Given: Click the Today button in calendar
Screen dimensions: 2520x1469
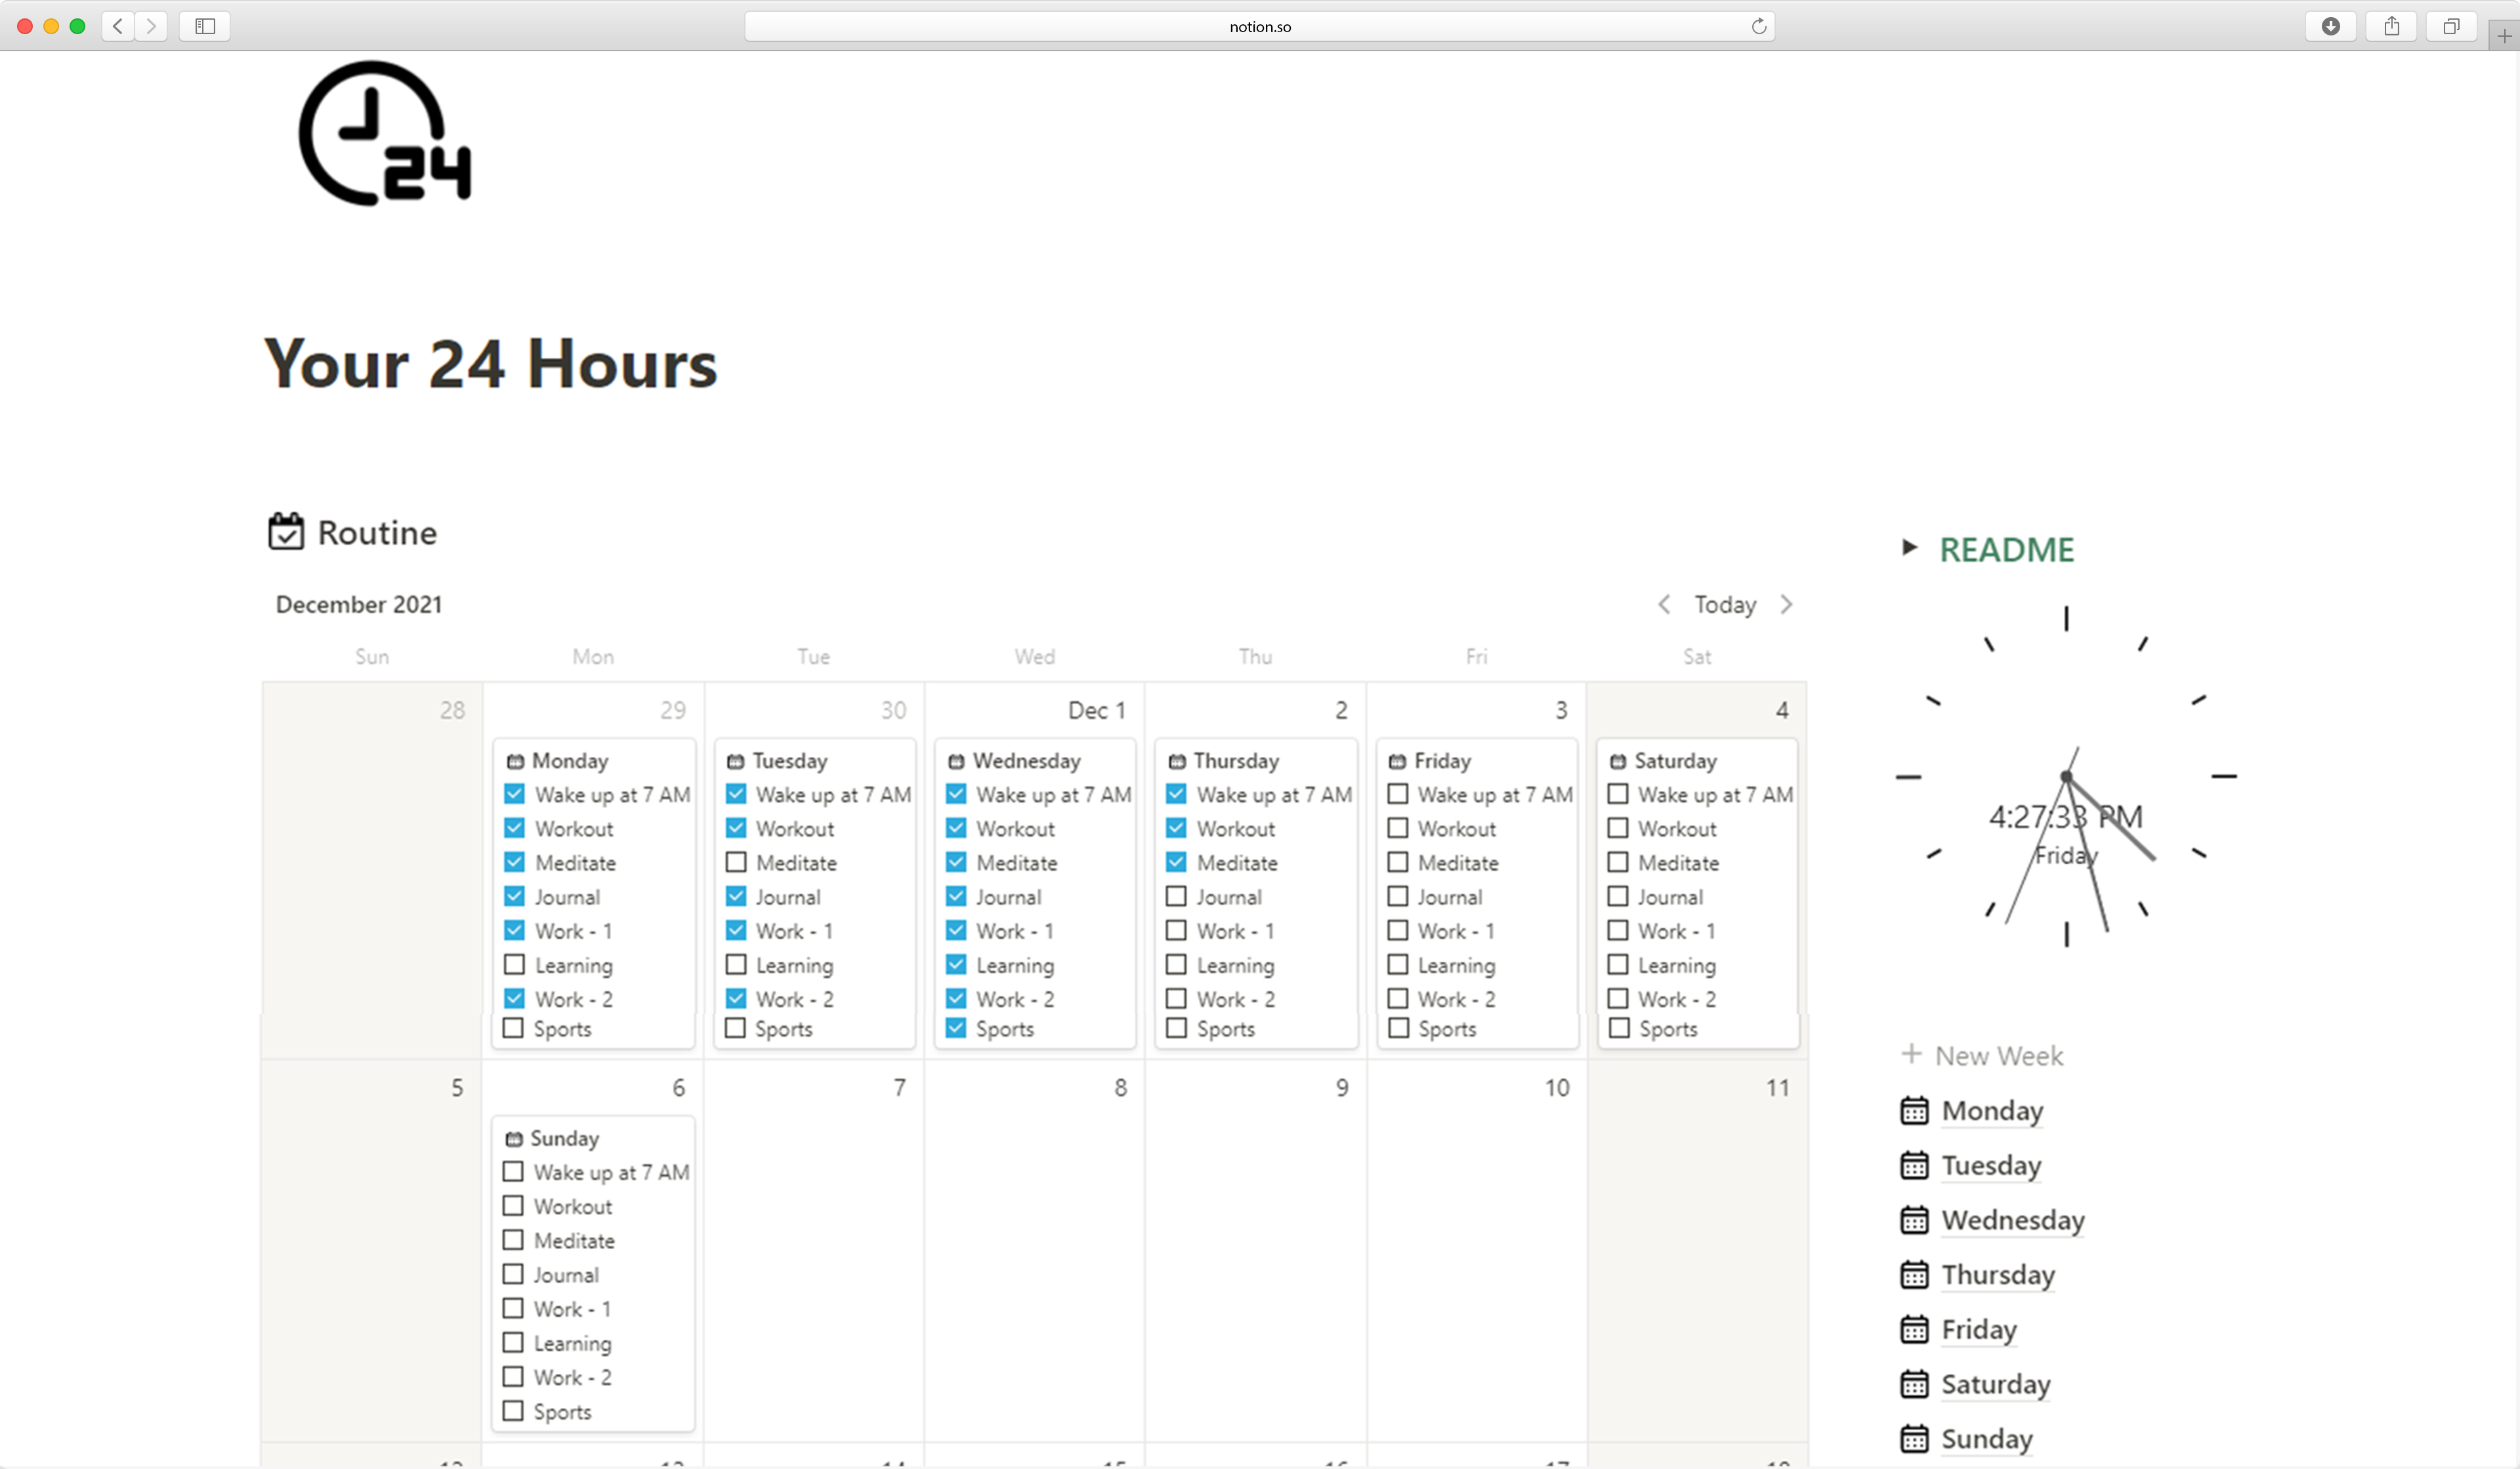Looking at the screenshot, I should (1725, 604).
